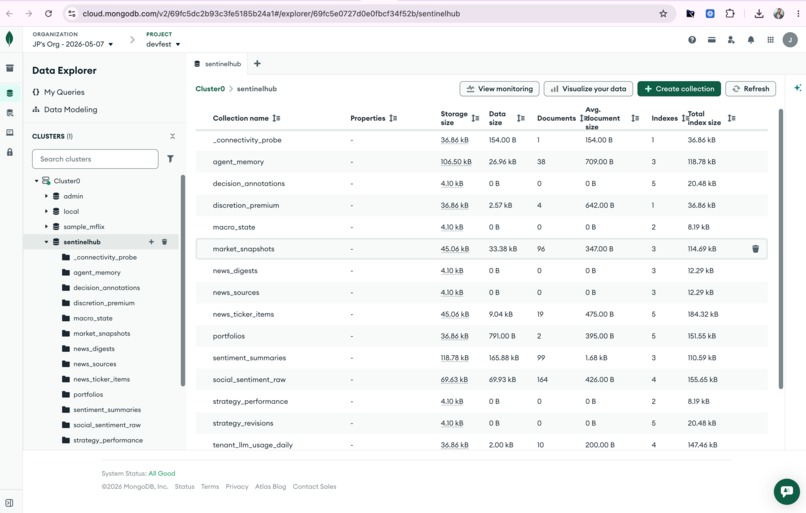The image size is (806, 513).
Task: Click the Terms footer link
Action: [210, 486]
